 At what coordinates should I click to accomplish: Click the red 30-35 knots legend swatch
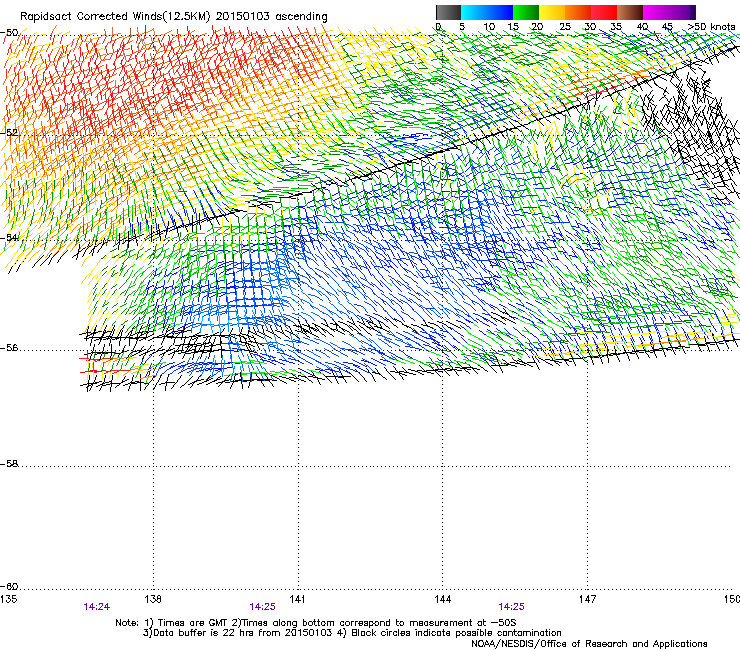(x=604, y=12)
